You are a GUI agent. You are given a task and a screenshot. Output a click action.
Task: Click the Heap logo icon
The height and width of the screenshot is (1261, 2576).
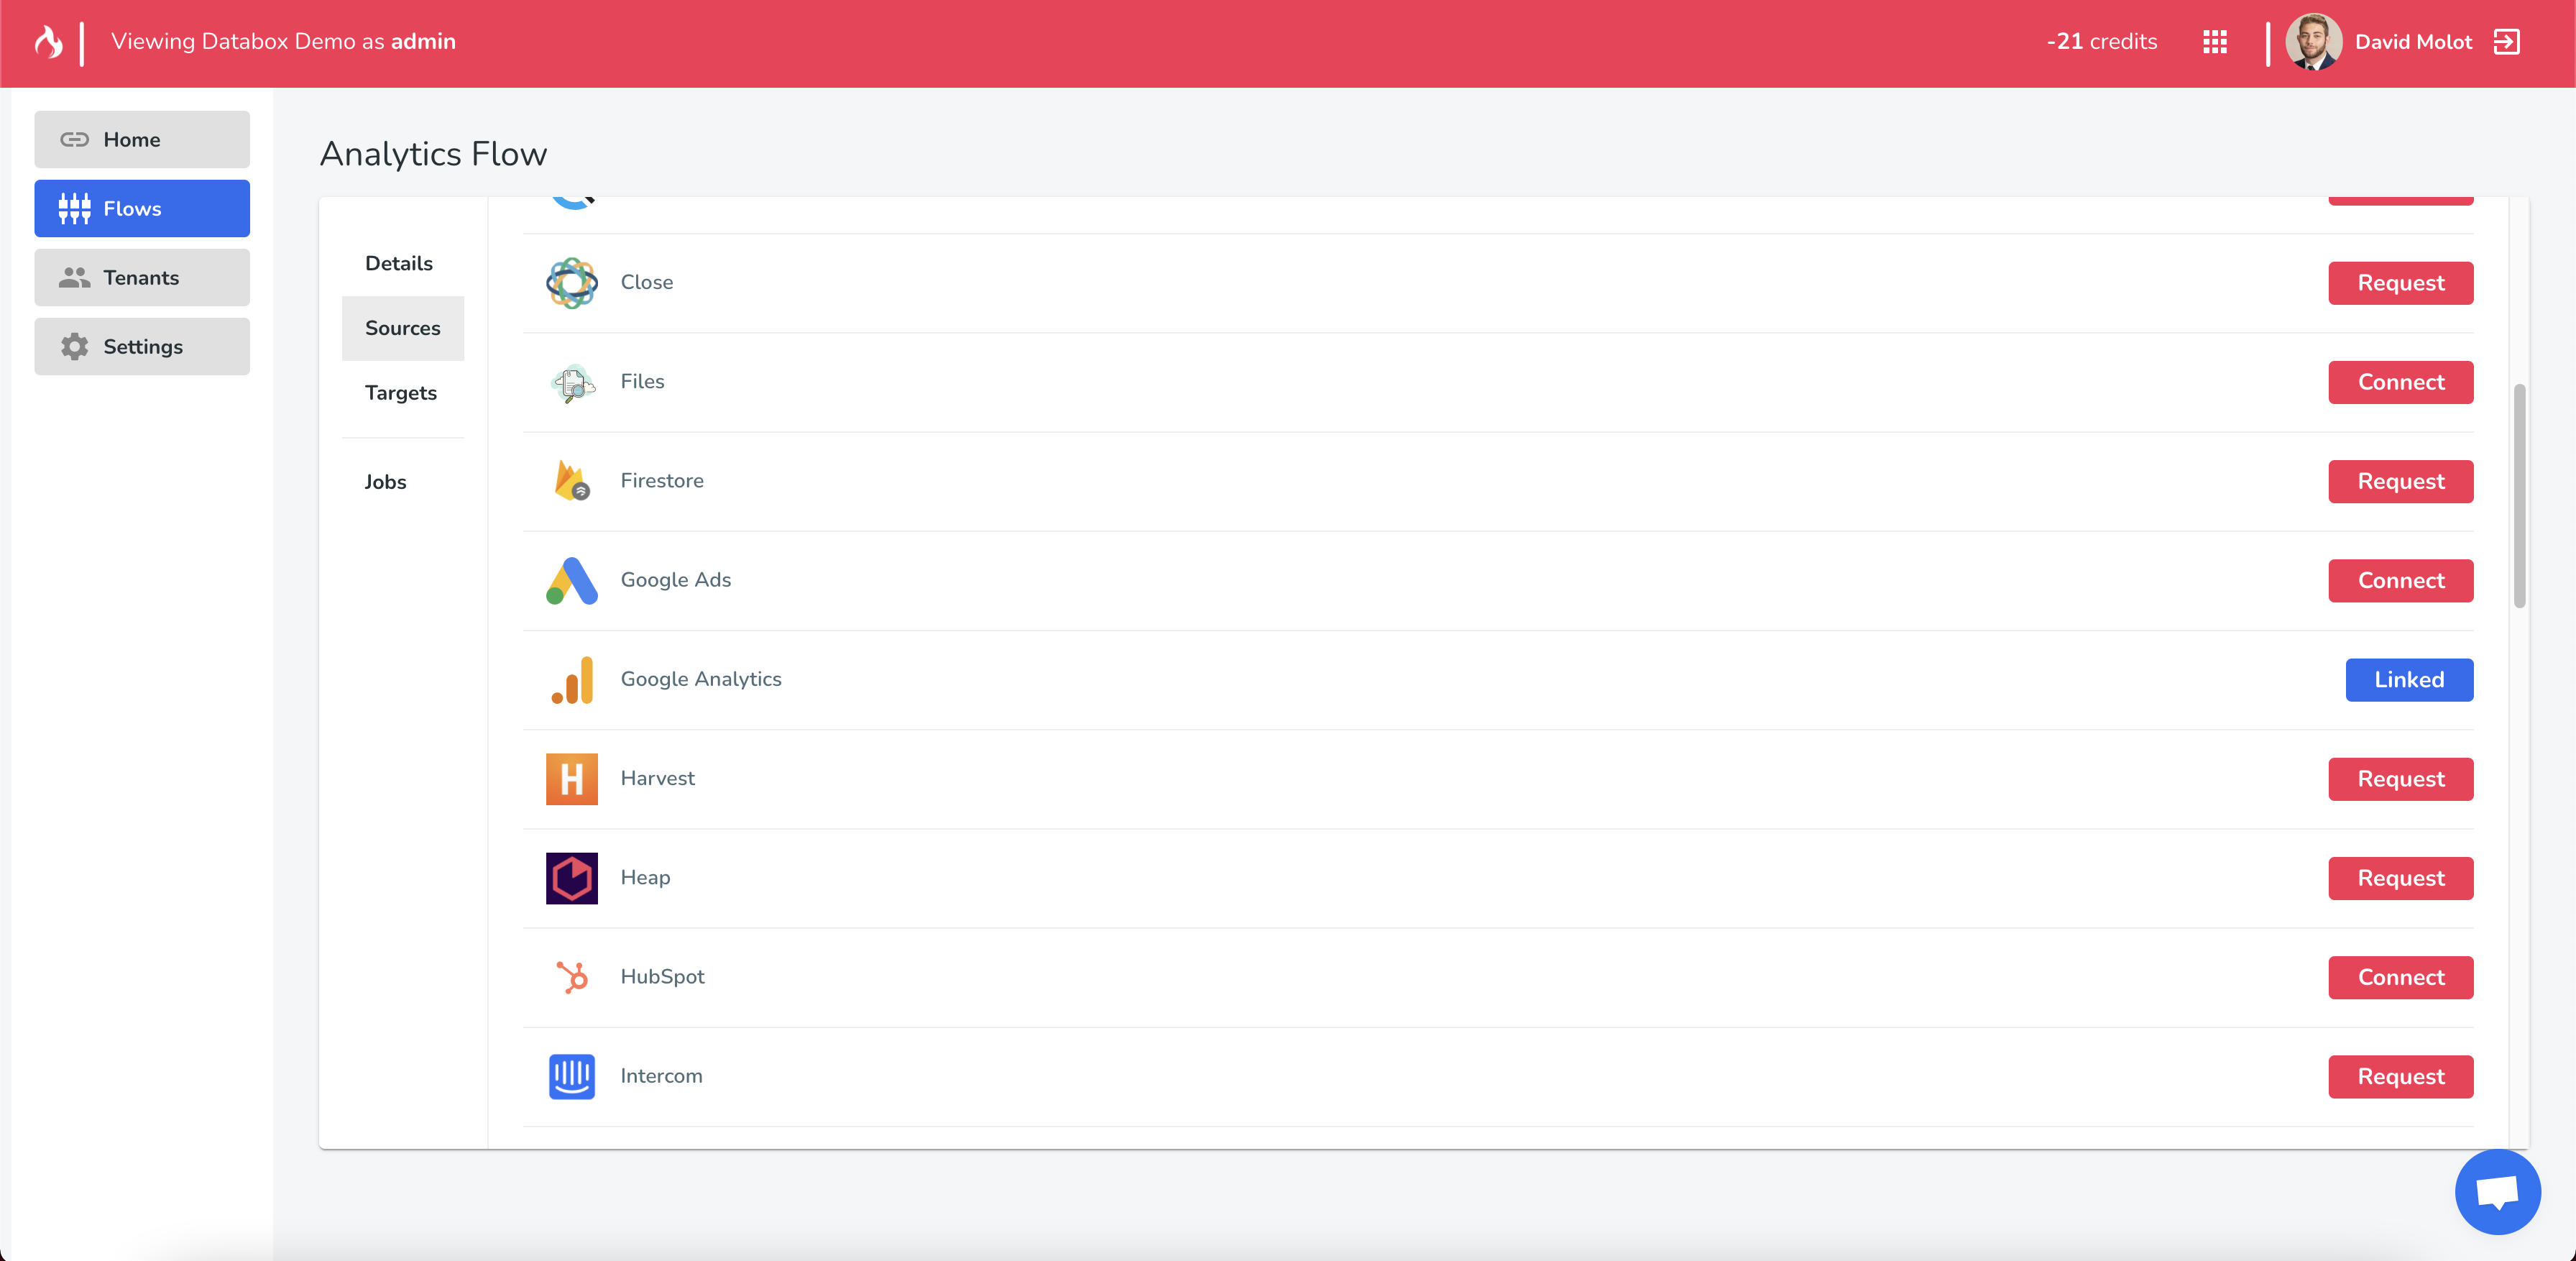[x=571, y=878]
